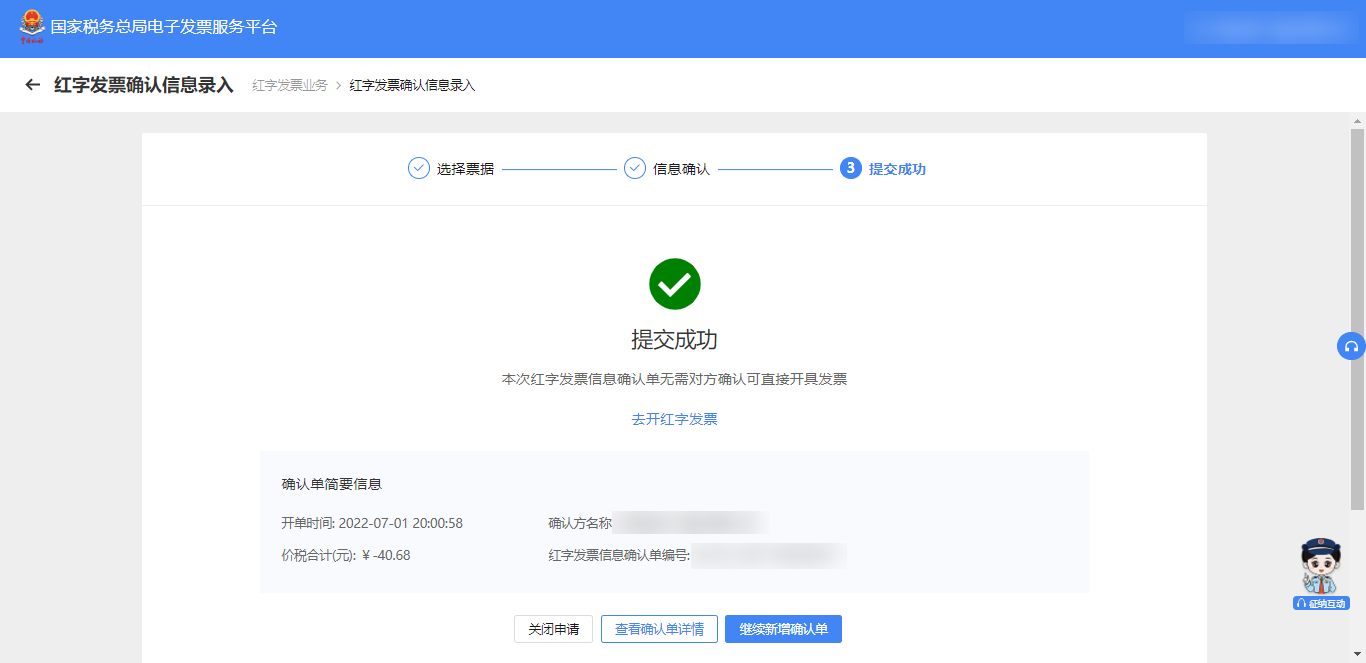Click the blurred user account area
The width and height of the screenshot is (1366, 663).
tap(1268, 27)
